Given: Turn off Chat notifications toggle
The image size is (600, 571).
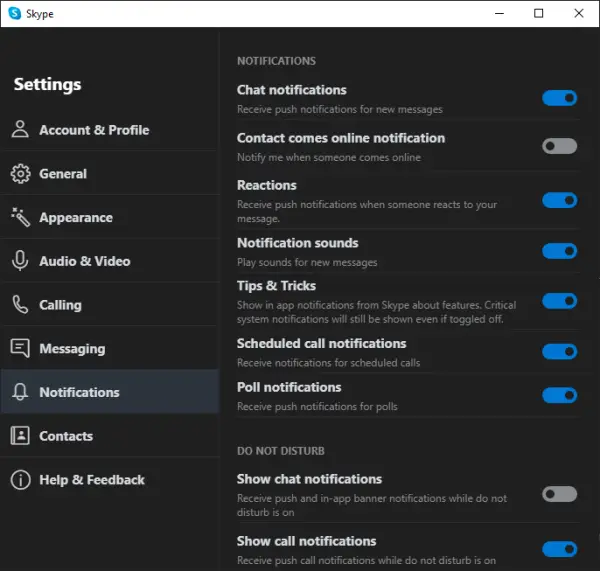Looking at the screenshot, I should click(559, 98).
